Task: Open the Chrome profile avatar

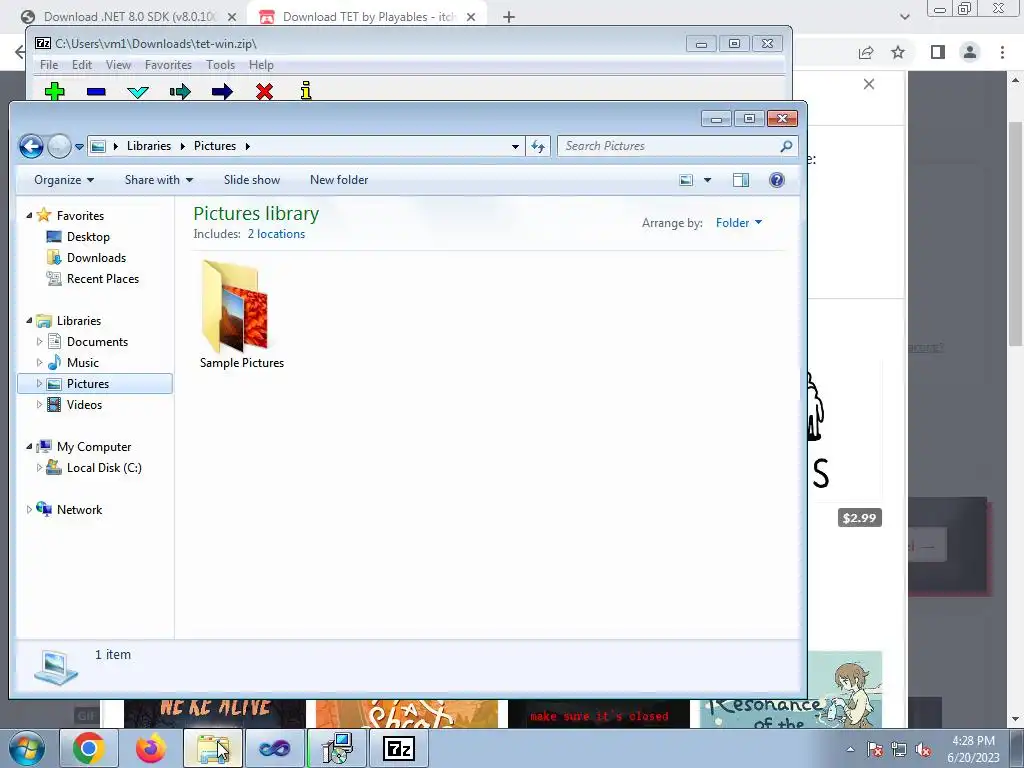Action: pyautogui.click(x=970, y=52)
